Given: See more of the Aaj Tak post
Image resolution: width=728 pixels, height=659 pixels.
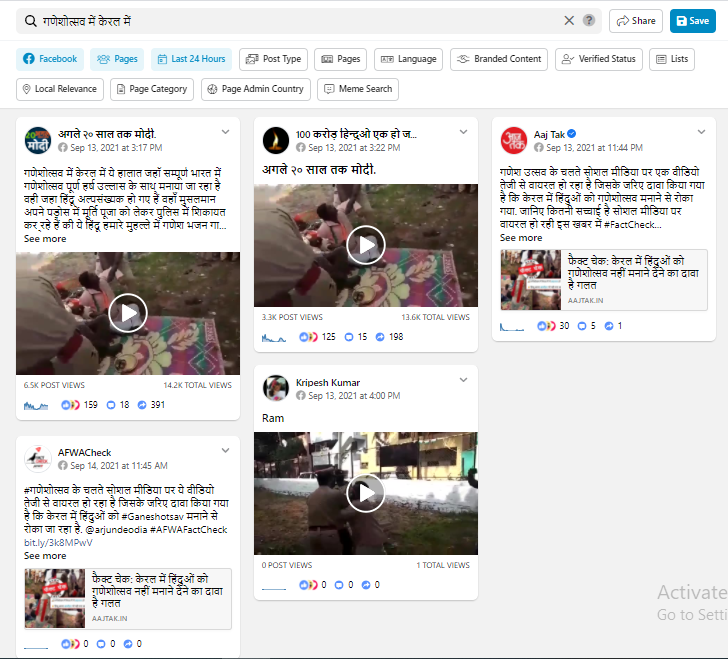Looking at the screenshot, I should (521, 238).
